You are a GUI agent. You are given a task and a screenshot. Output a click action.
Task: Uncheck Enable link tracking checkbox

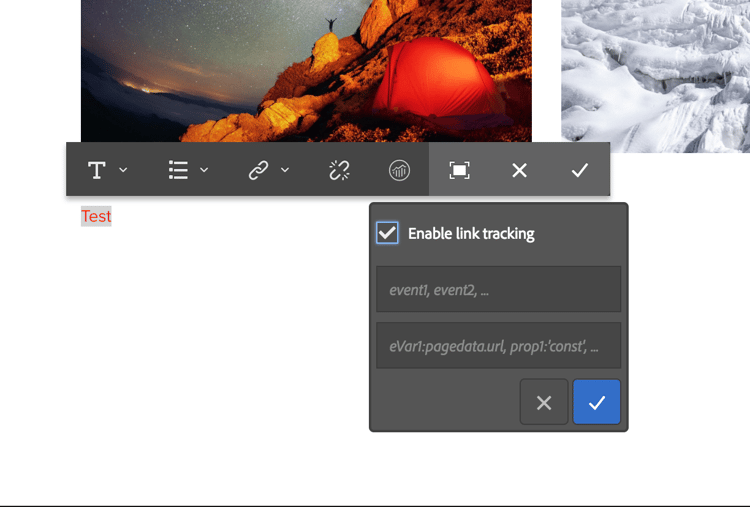tap(387, 233)
